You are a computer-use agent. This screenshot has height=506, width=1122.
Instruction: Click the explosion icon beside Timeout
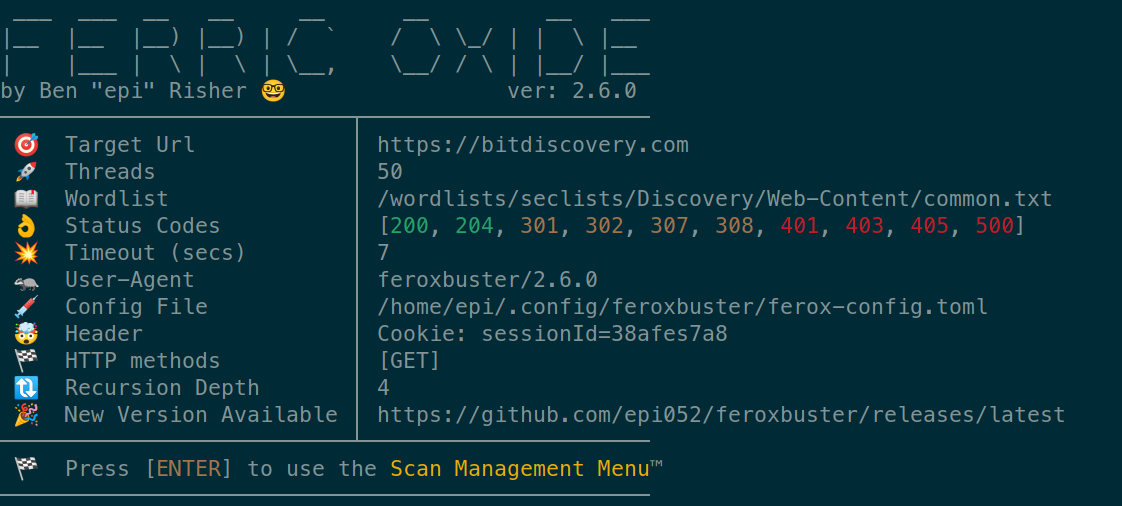point(26,253)
